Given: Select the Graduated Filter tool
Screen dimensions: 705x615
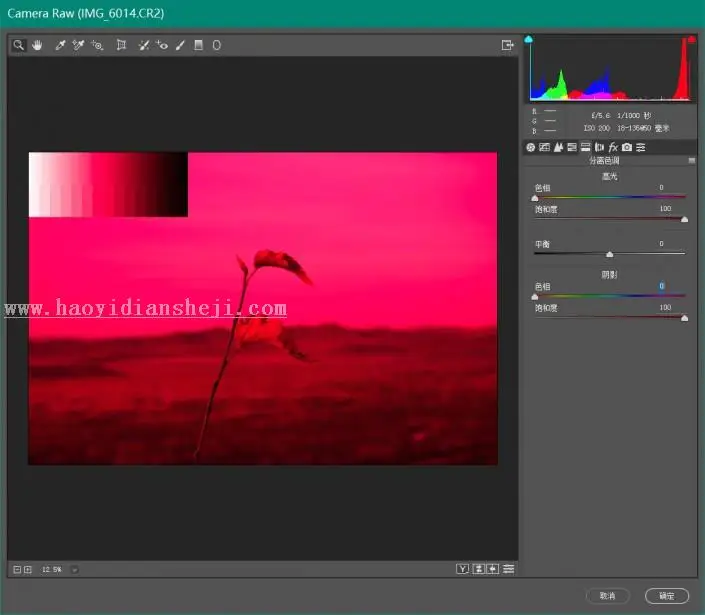Looking at the screenshot, I should 198,45.
